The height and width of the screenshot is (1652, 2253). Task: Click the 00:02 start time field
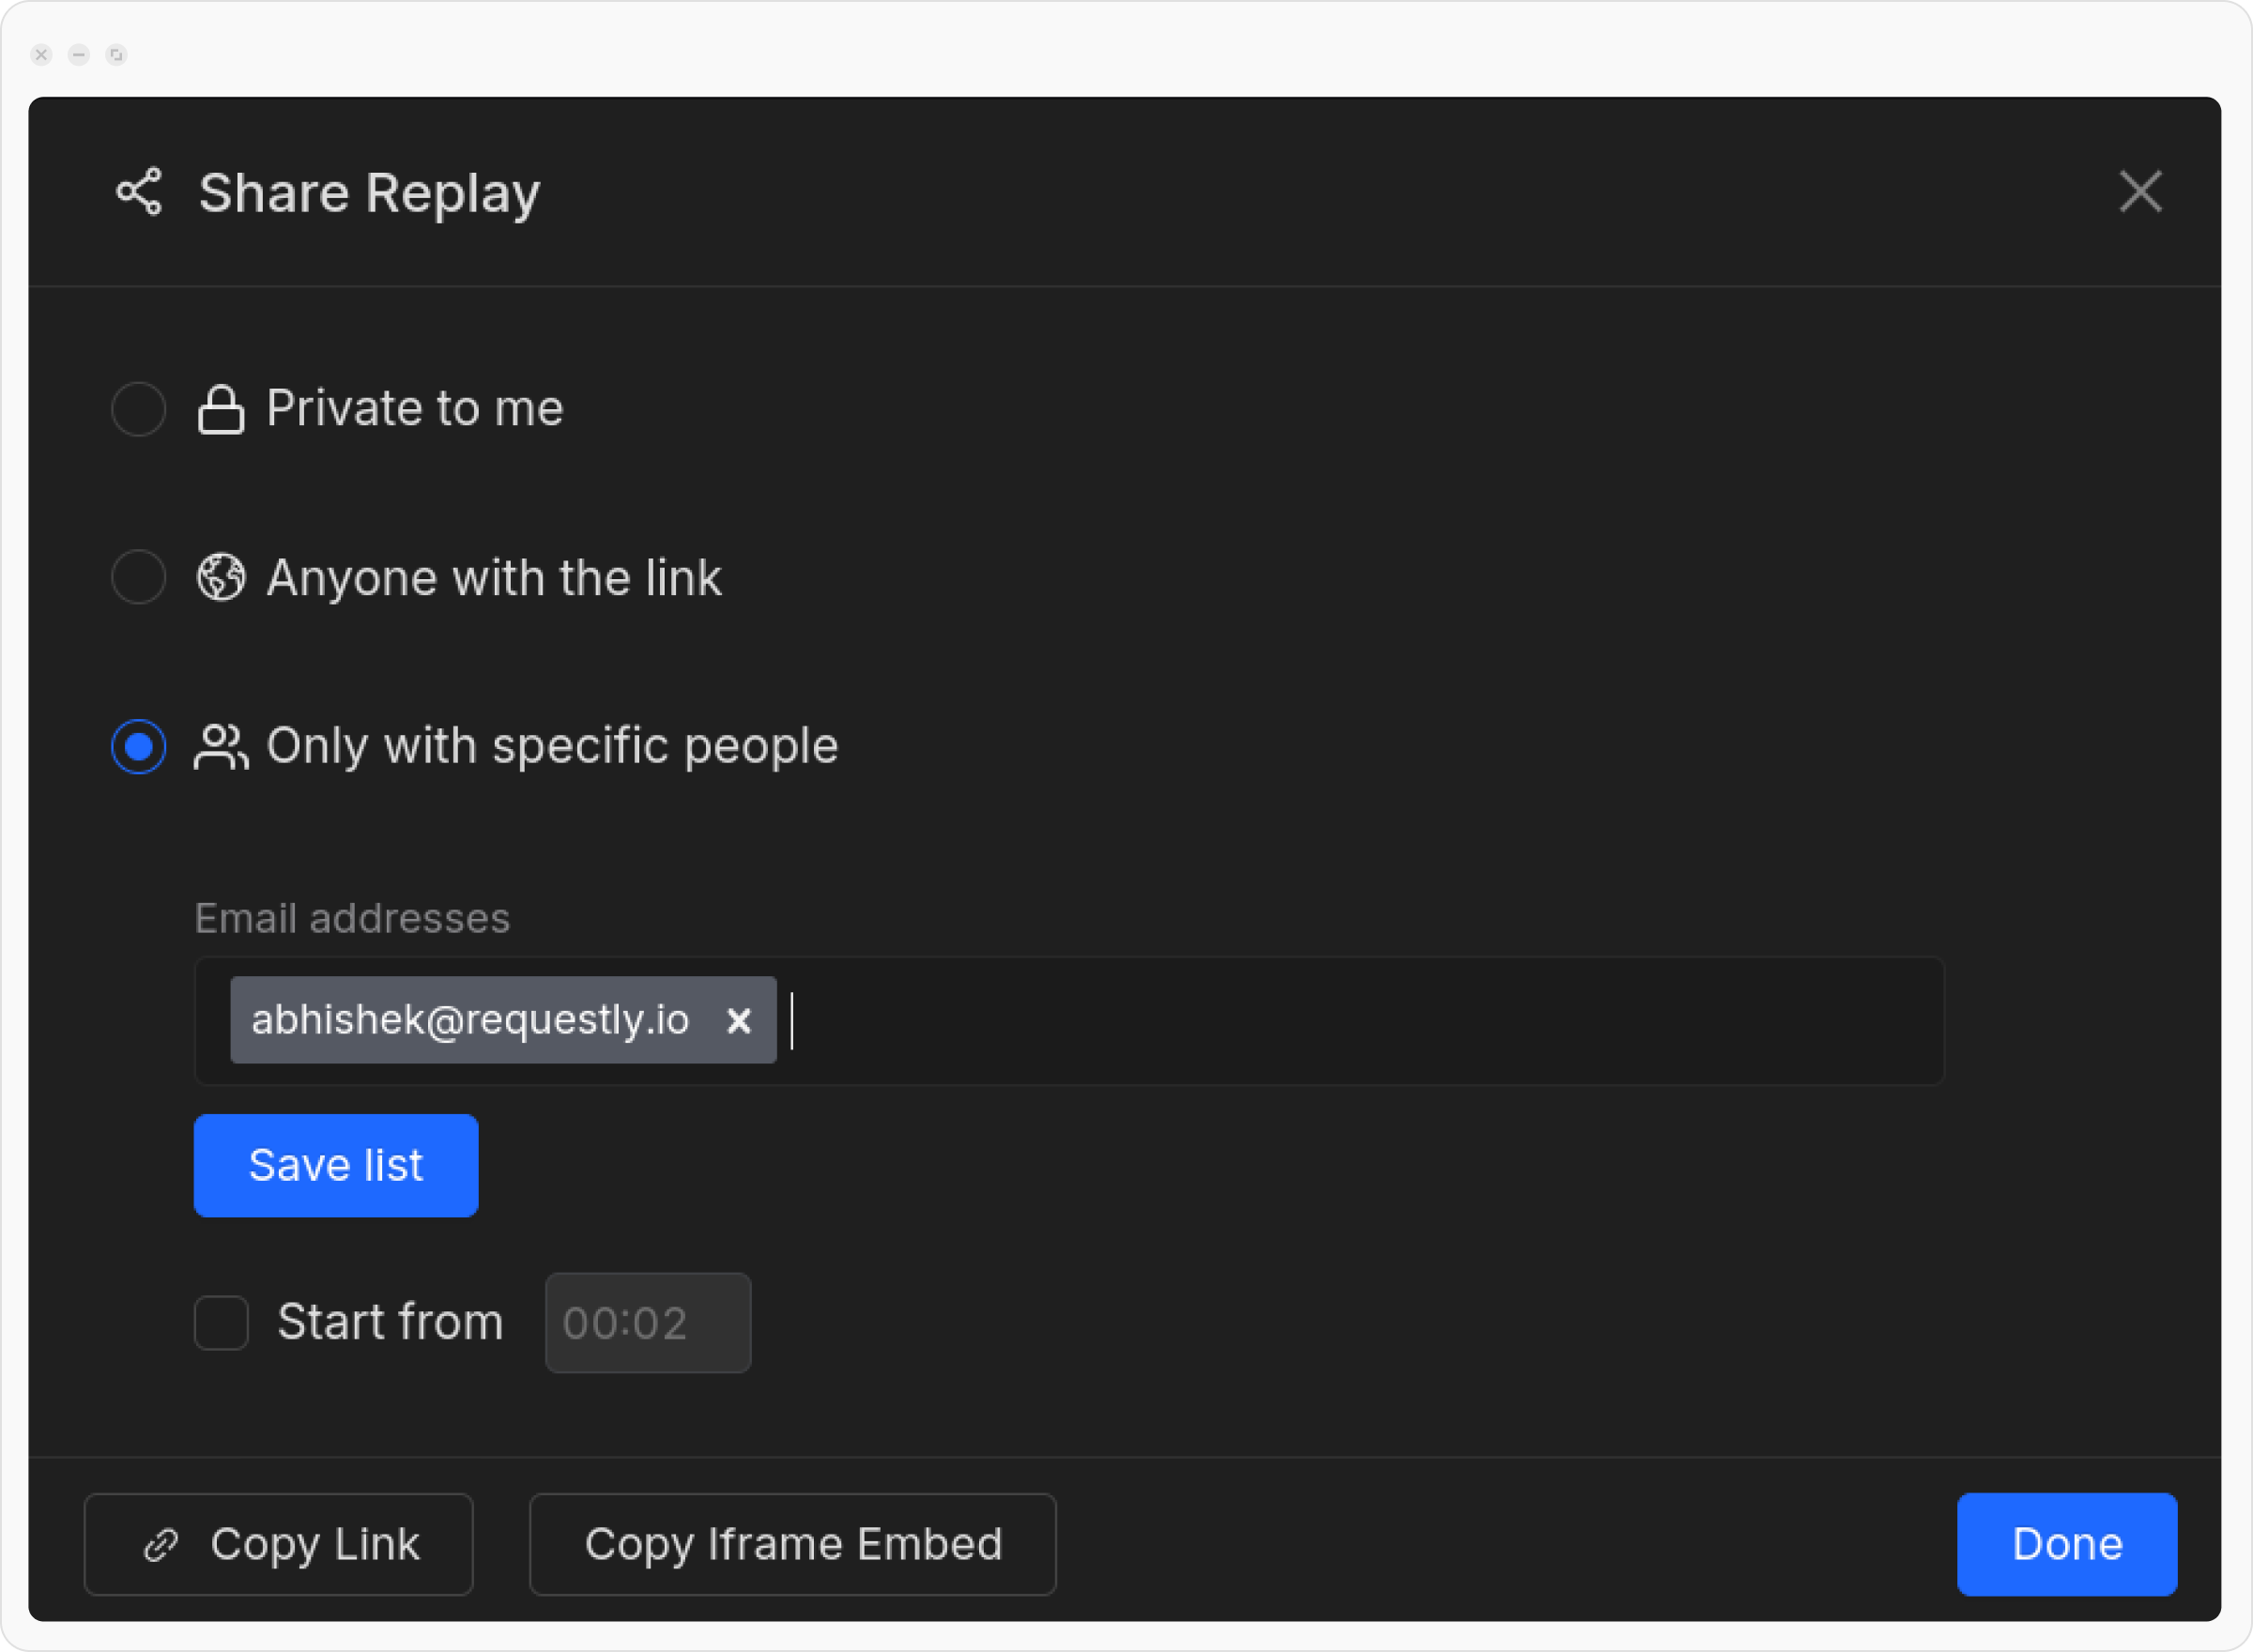(647, 1323)
